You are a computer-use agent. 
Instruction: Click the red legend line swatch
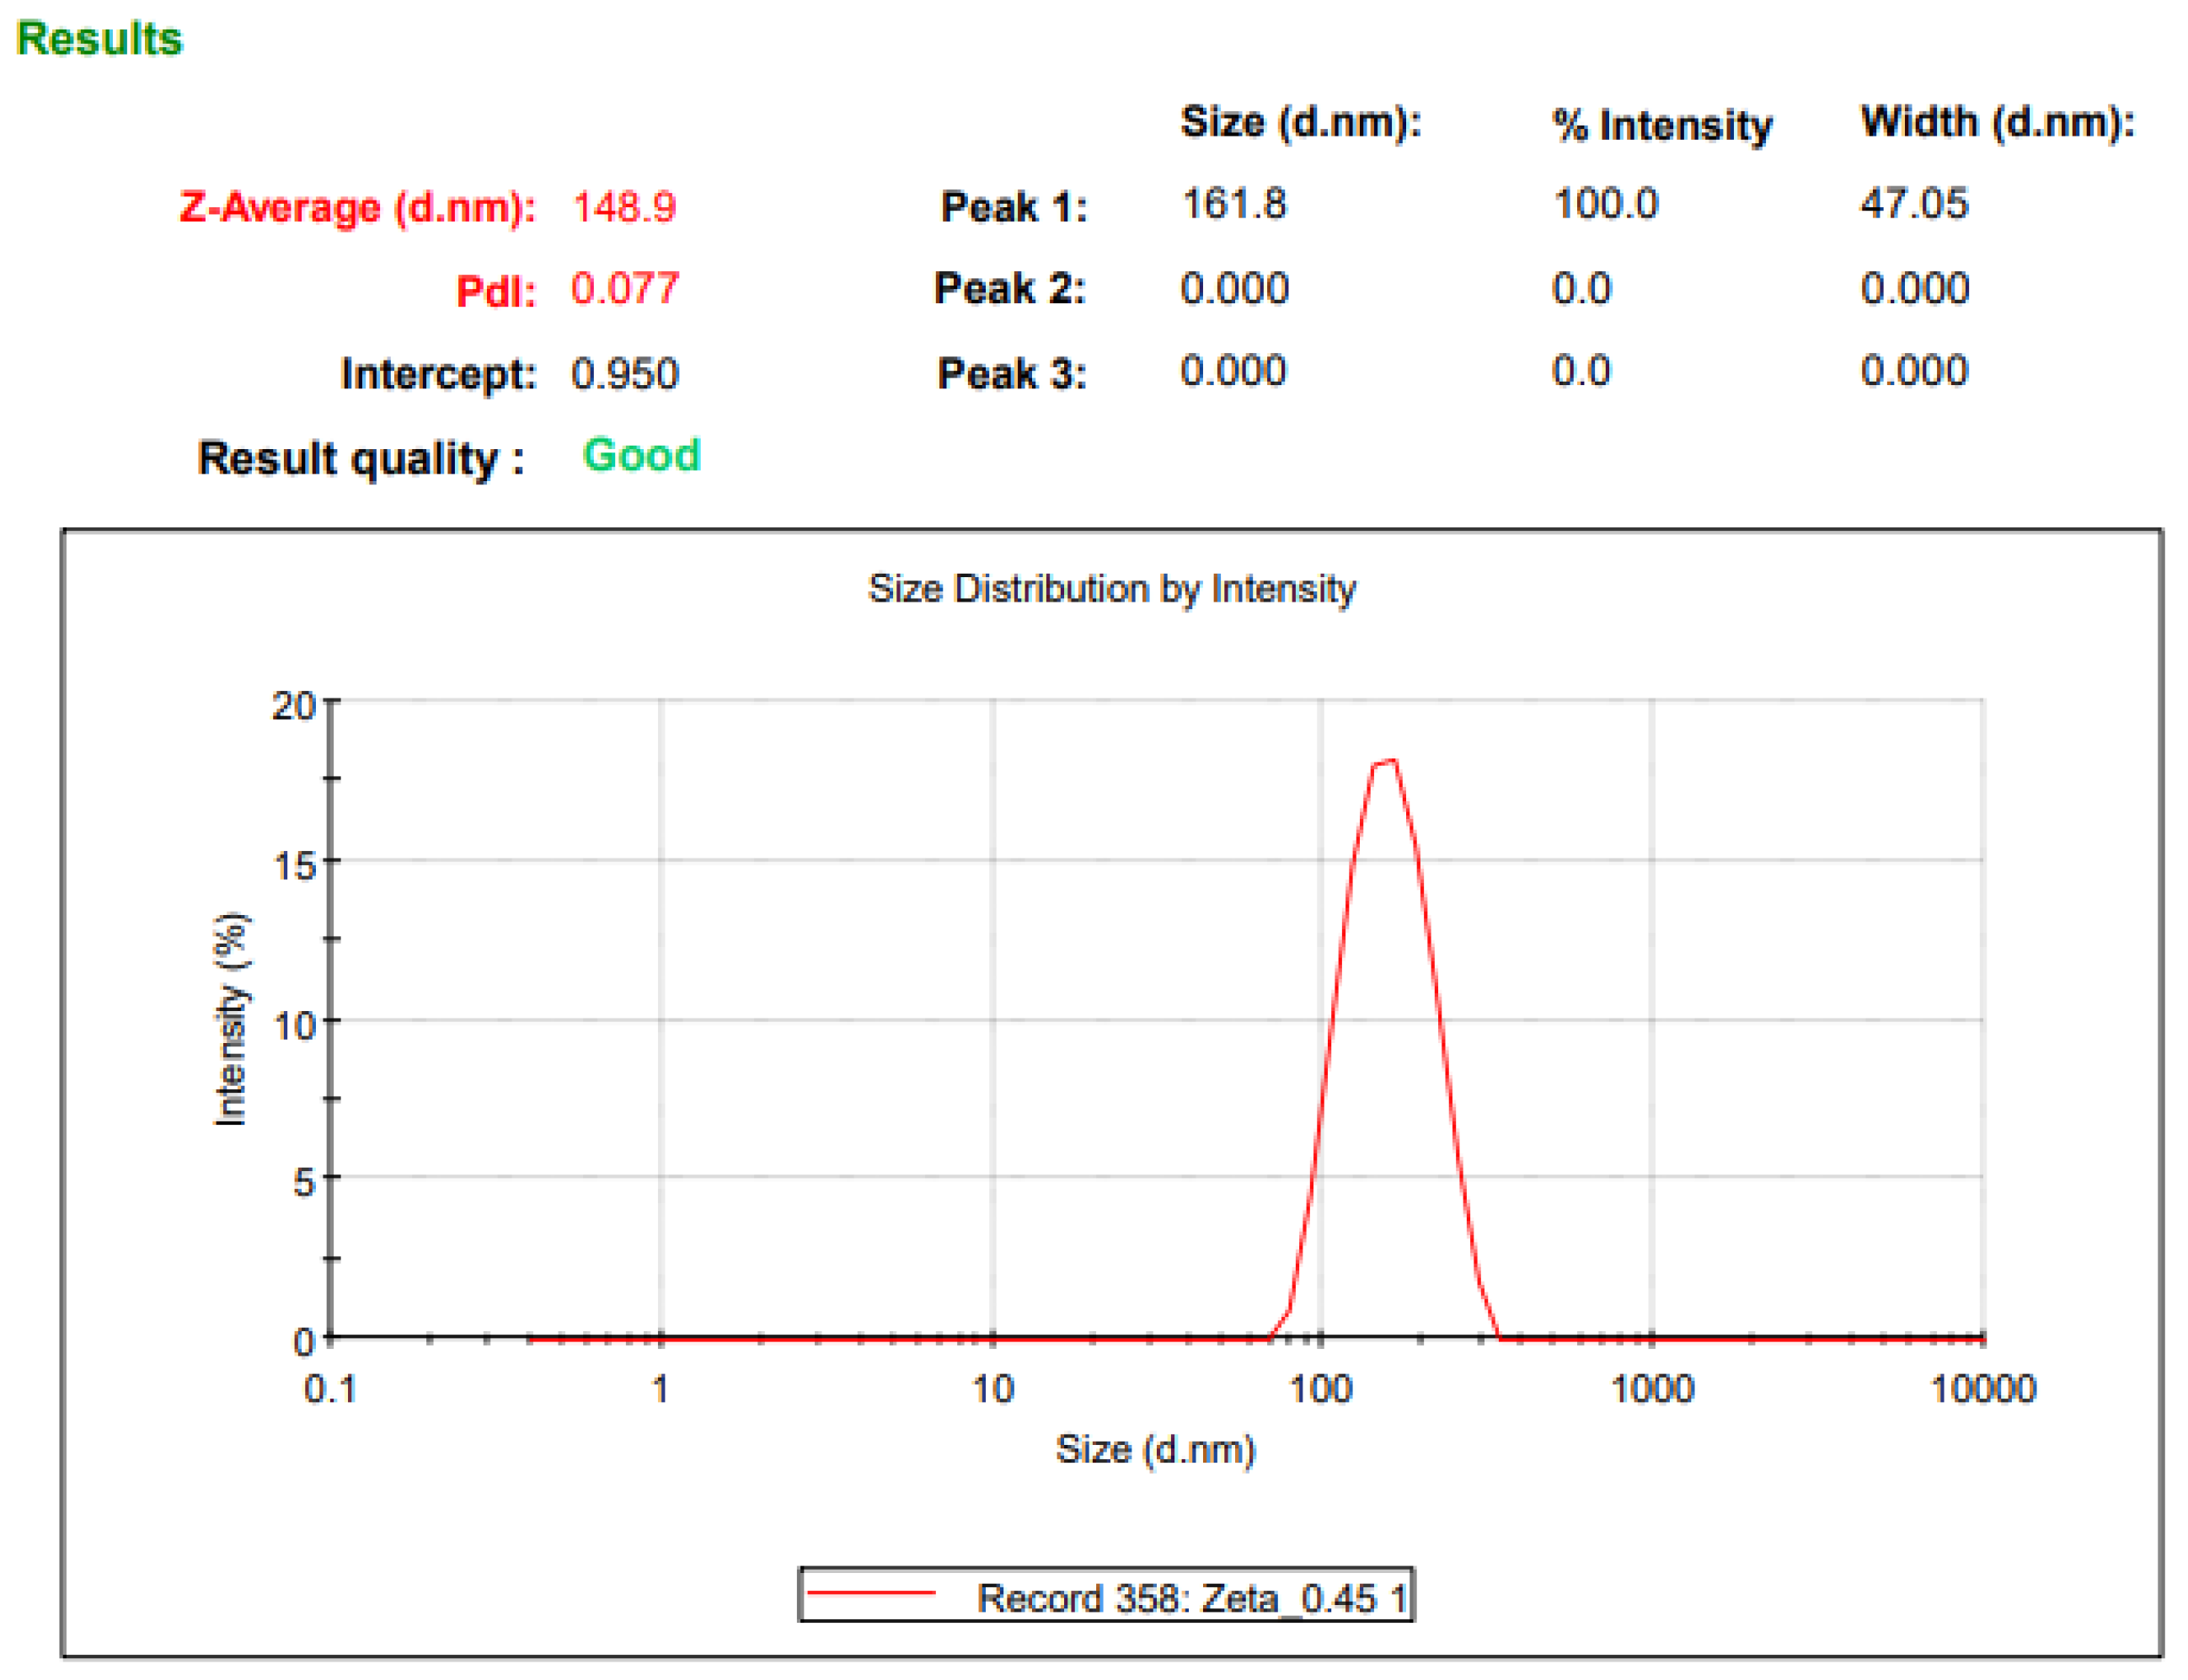[x=870, y=1593]
